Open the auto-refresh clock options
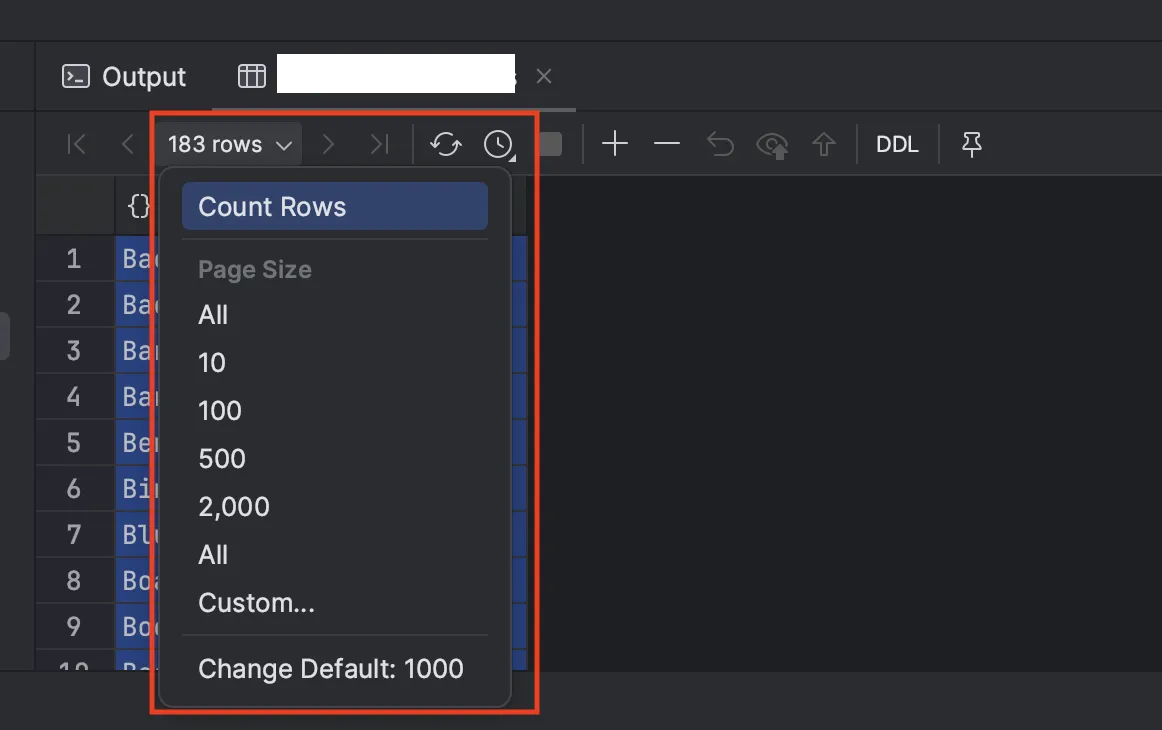 click(x=498, y=145)
